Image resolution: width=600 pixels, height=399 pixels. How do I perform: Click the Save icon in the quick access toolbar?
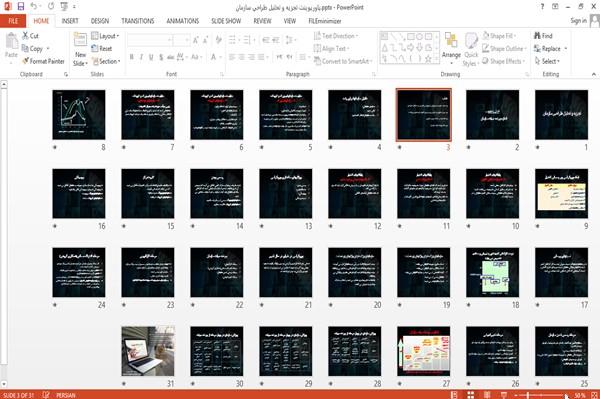tap(21, 6)
